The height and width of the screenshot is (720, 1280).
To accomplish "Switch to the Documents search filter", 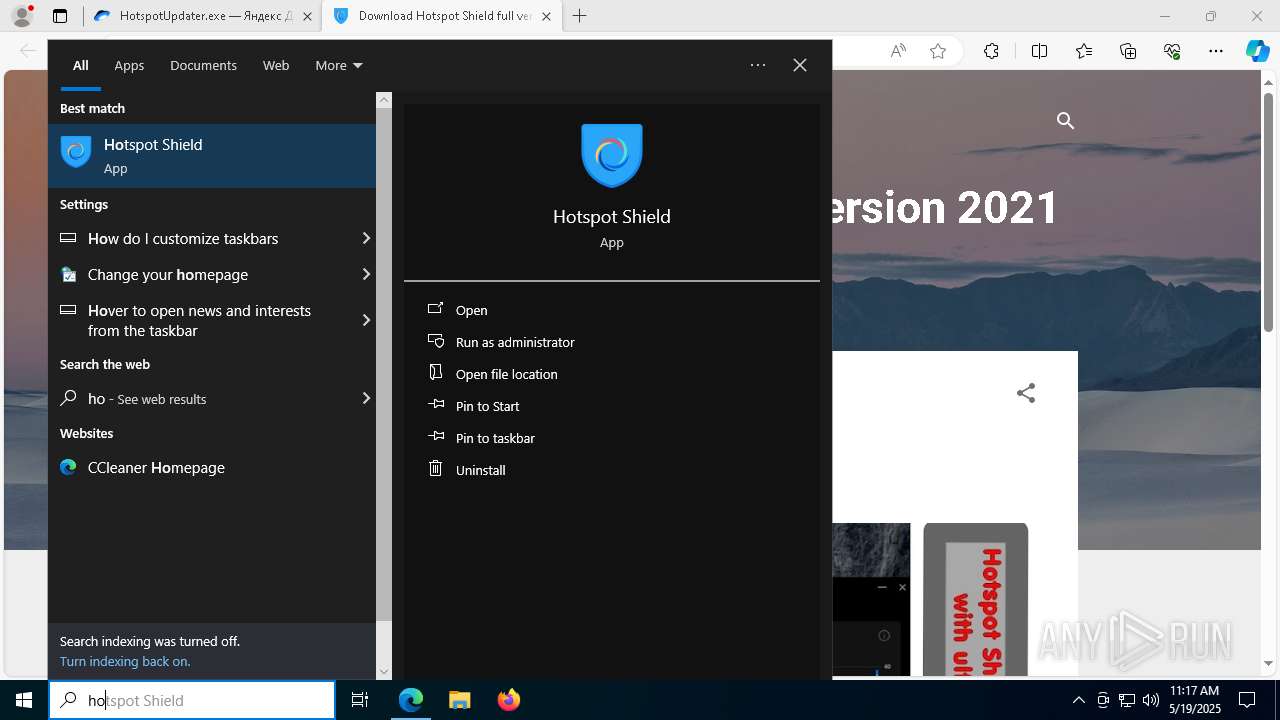I will [x=203, y=65].
